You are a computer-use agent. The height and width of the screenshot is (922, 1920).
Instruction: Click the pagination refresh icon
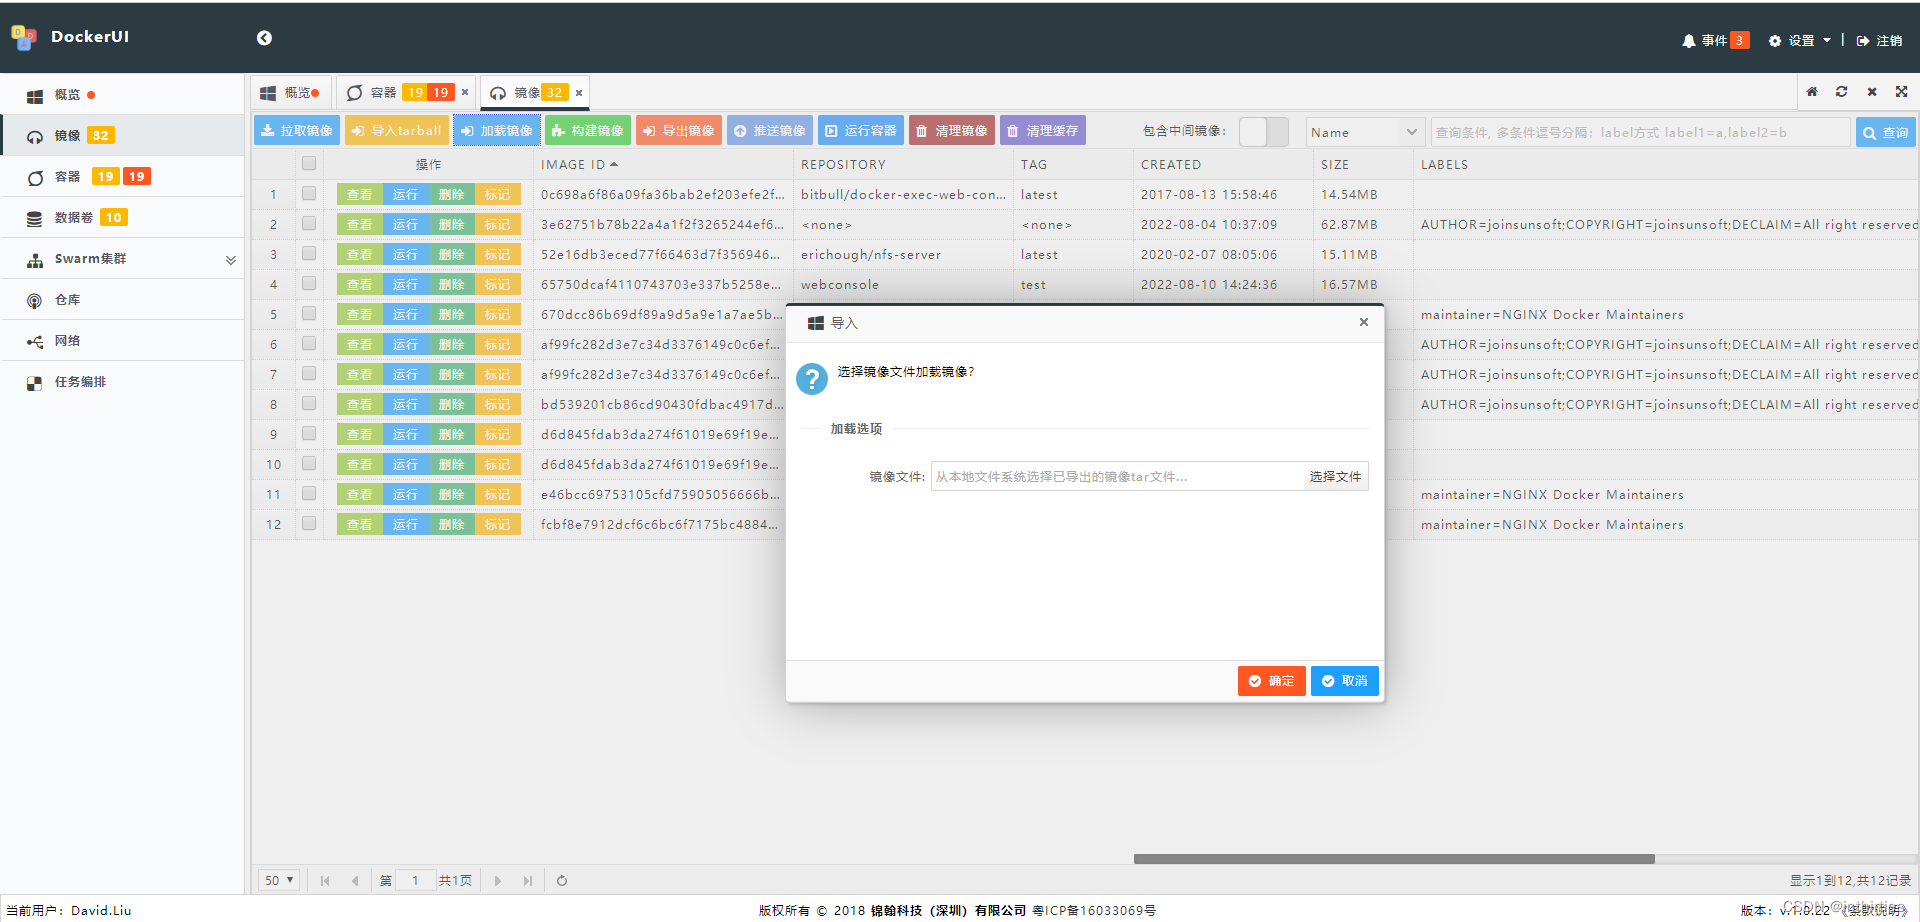click(562, 881)
